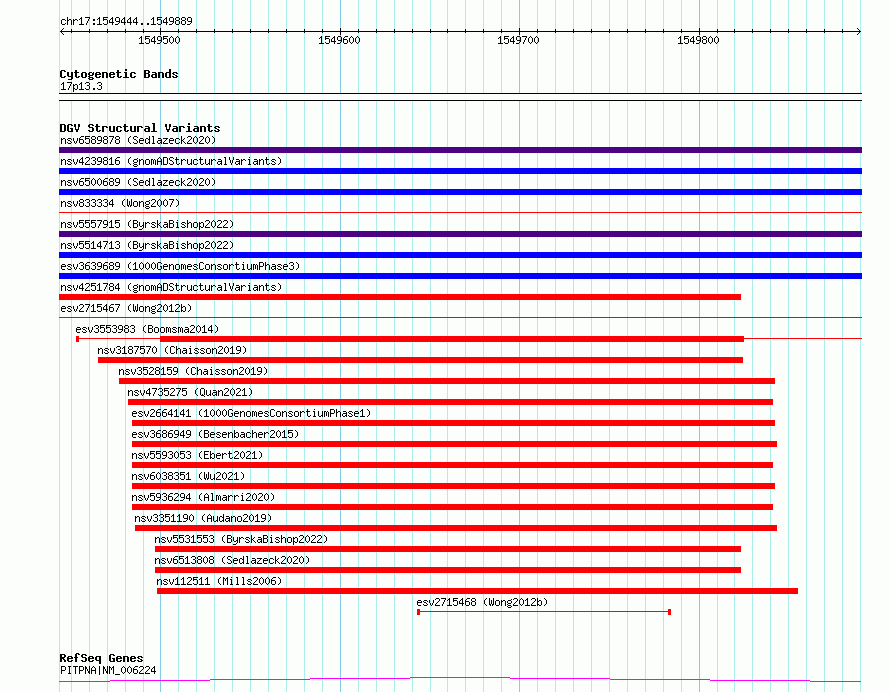Click the blue bar under esv3639689
The image size is (890, 692).
460,276
